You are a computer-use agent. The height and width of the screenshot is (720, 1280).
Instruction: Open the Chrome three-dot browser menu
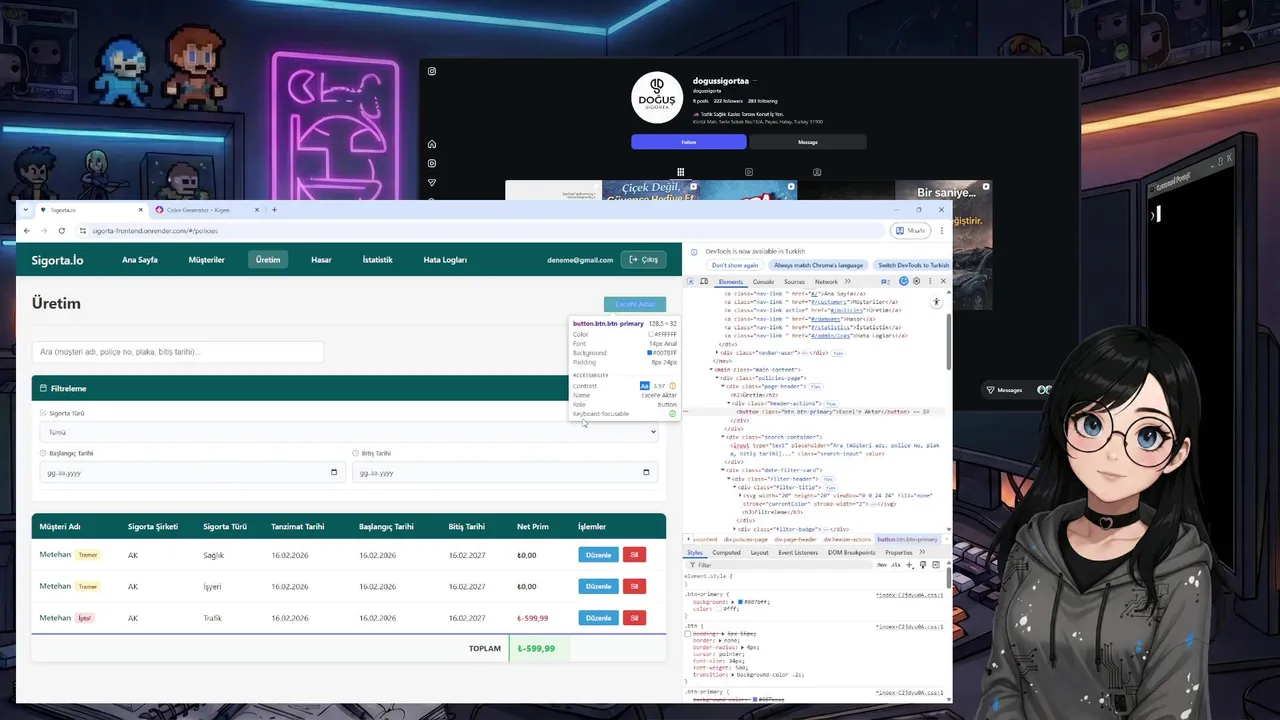[941, 230]
